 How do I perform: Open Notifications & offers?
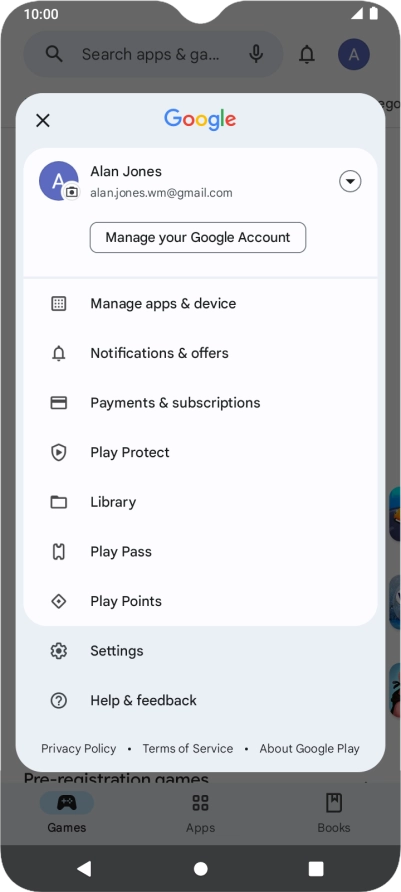point(200,353)
